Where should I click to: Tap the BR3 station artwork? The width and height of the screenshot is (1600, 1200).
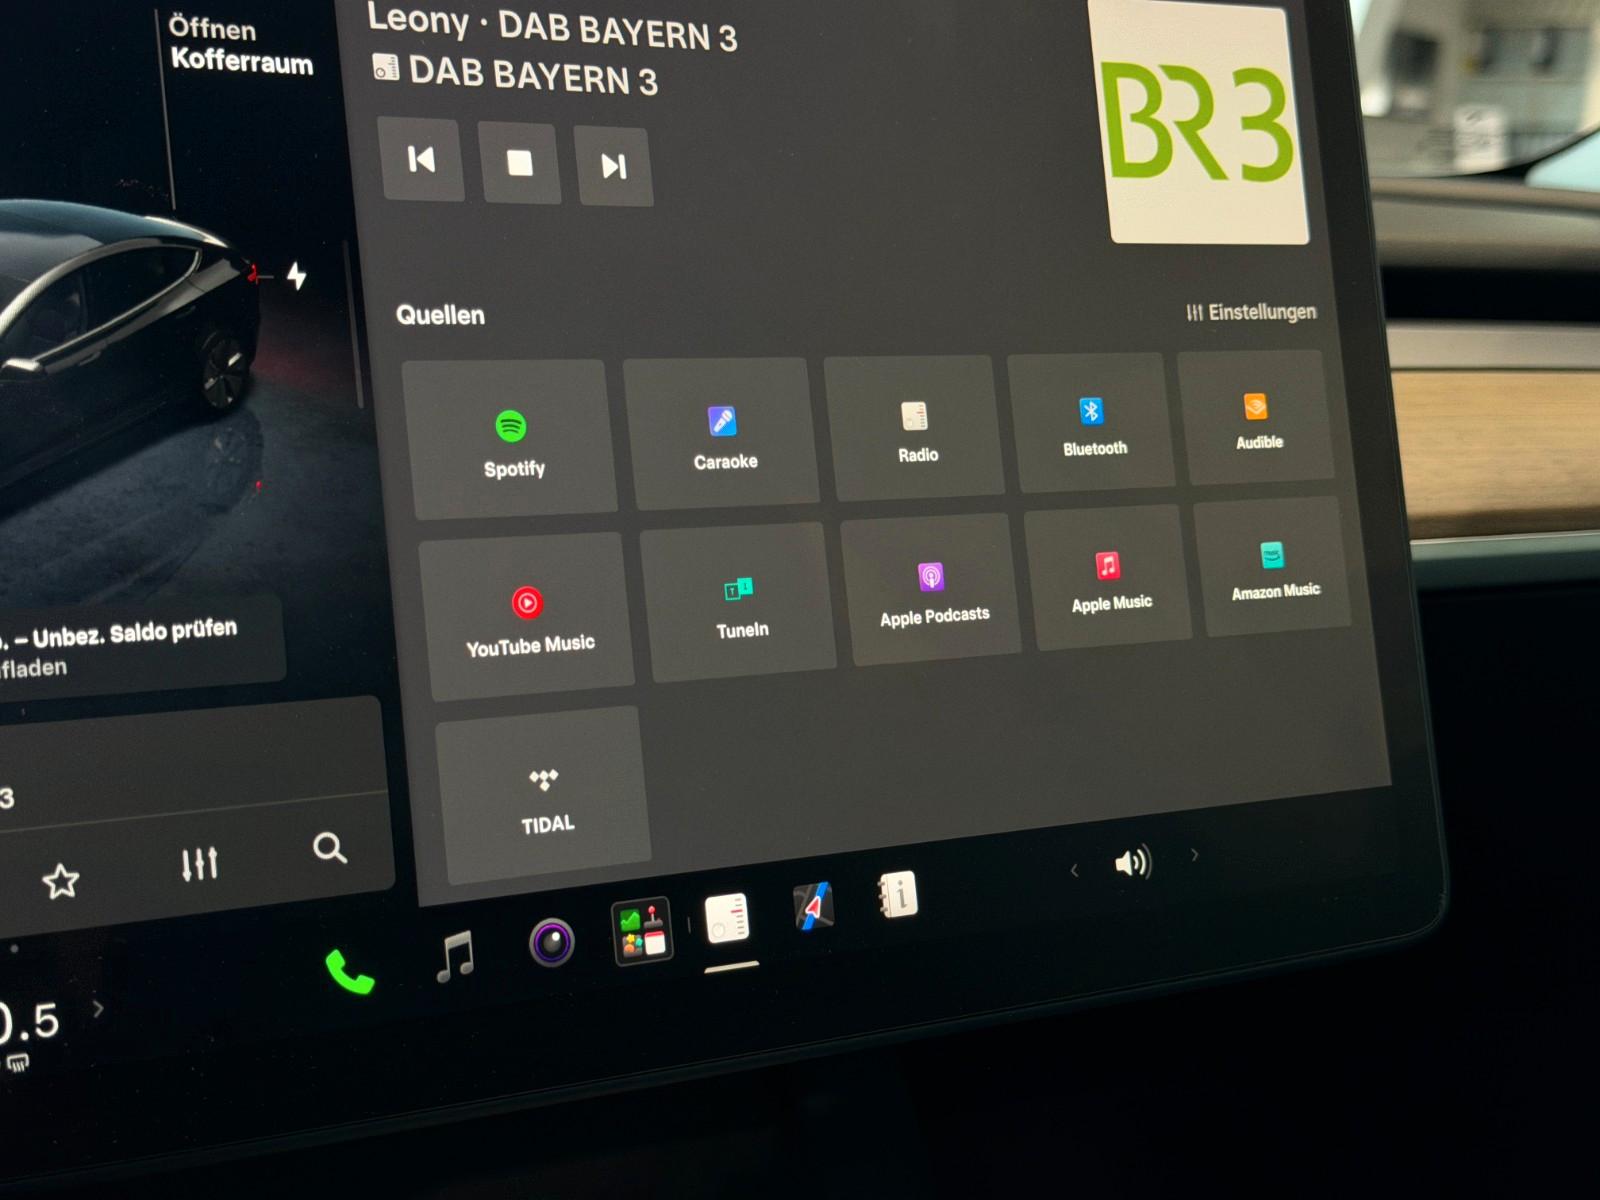point(1200,120)
